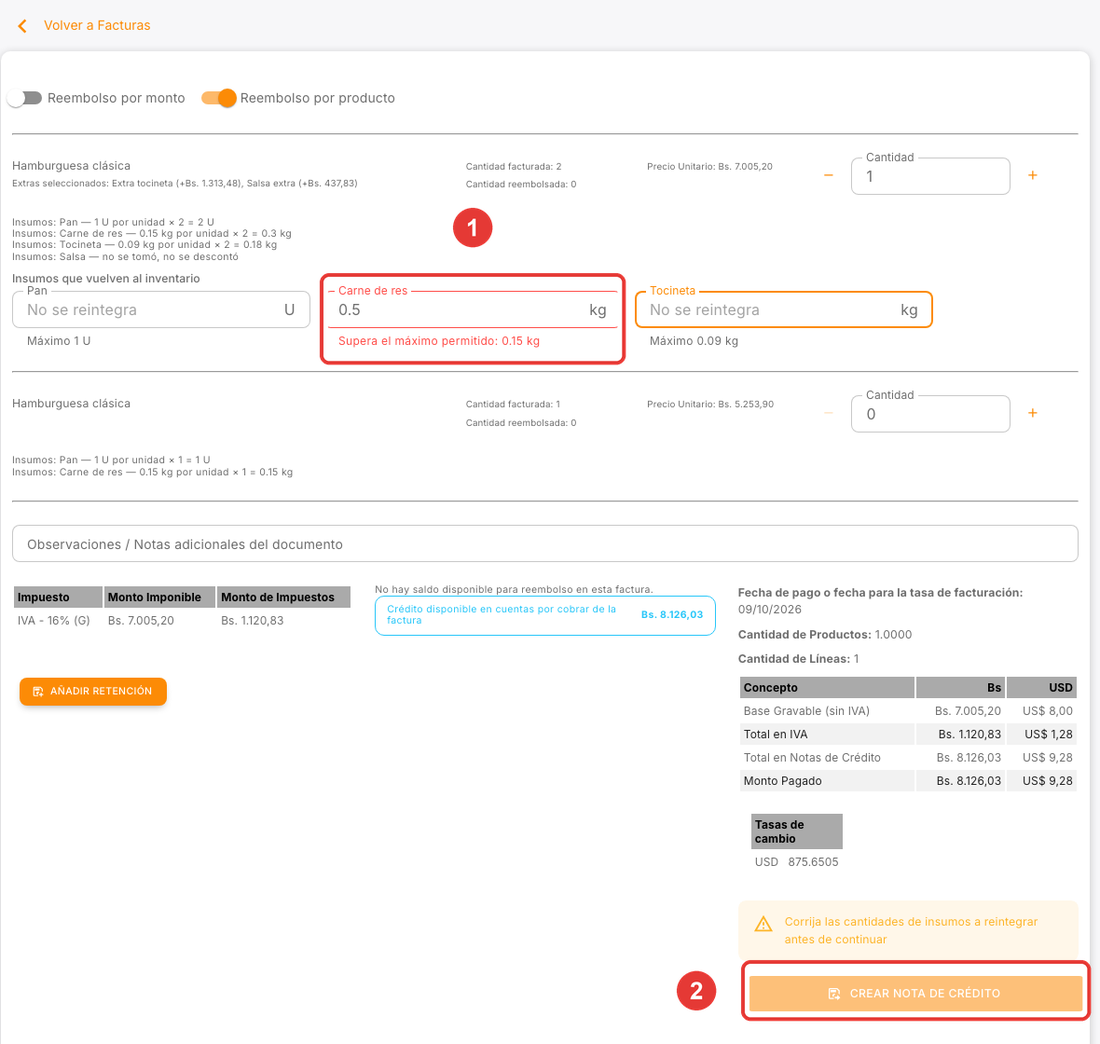Select the available credit box showing Bs. 8.126,03
1100x1044 pixels.
coord(545,615)
